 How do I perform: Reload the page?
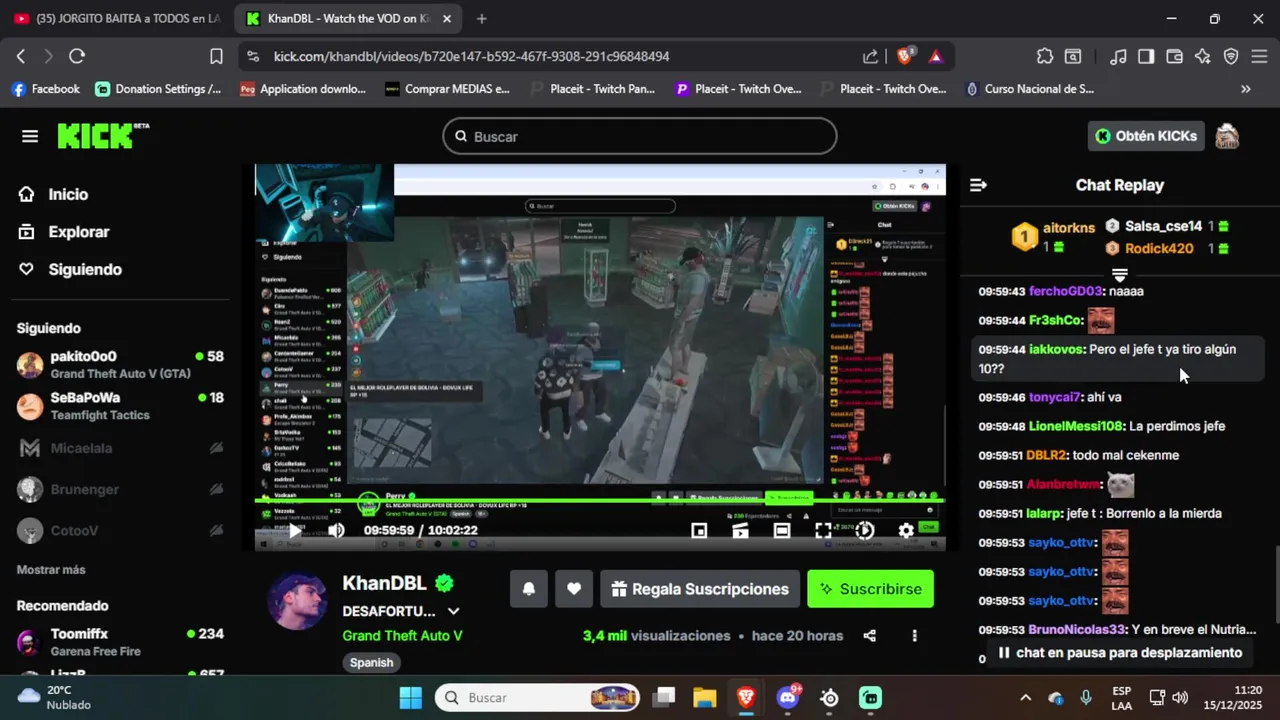point(77,57)
